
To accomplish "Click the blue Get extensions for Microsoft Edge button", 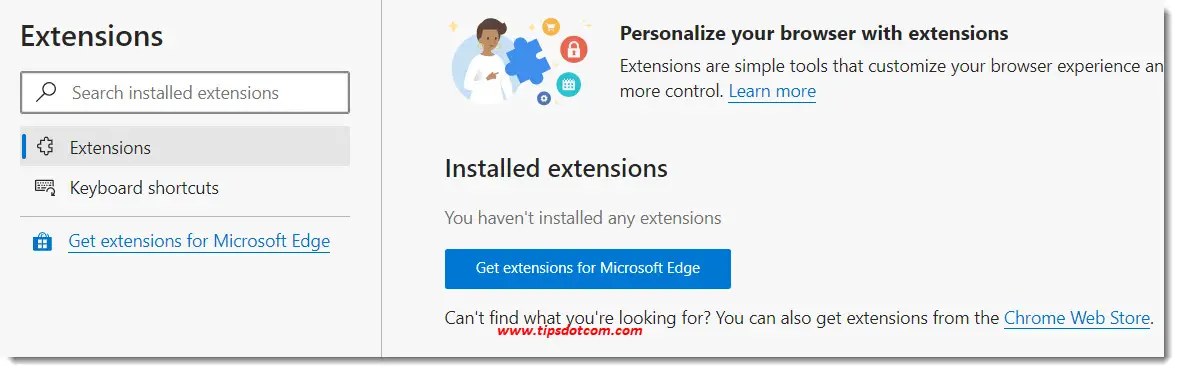I will tap(588, 268).
